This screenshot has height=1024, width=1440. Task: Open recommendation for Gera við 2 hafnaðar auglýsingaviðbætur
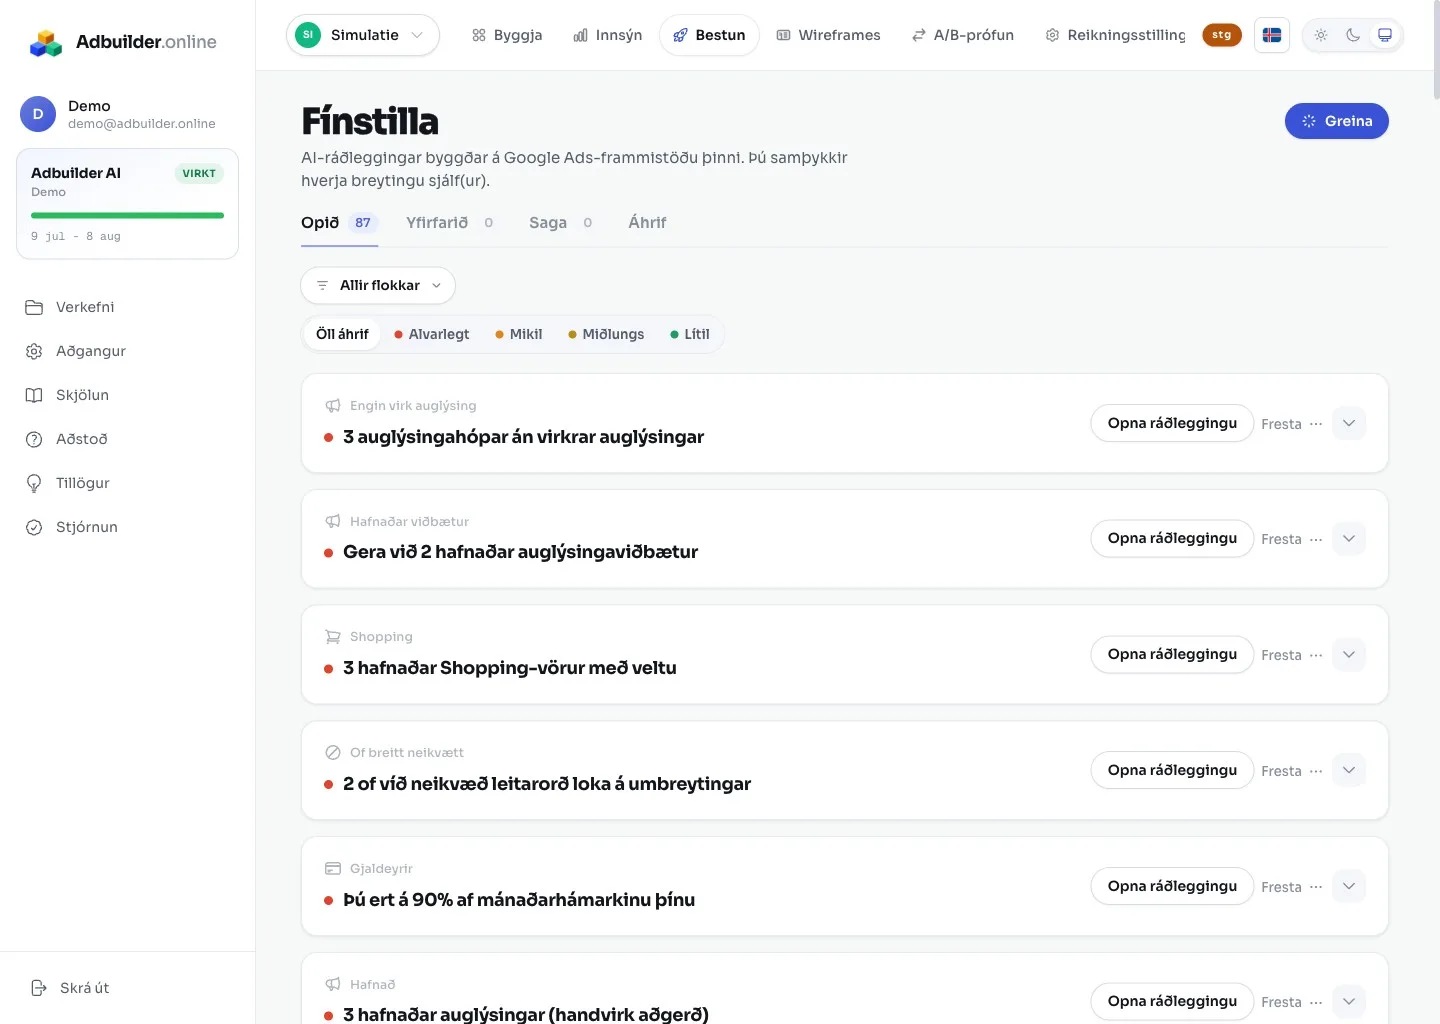(1172, 538)
